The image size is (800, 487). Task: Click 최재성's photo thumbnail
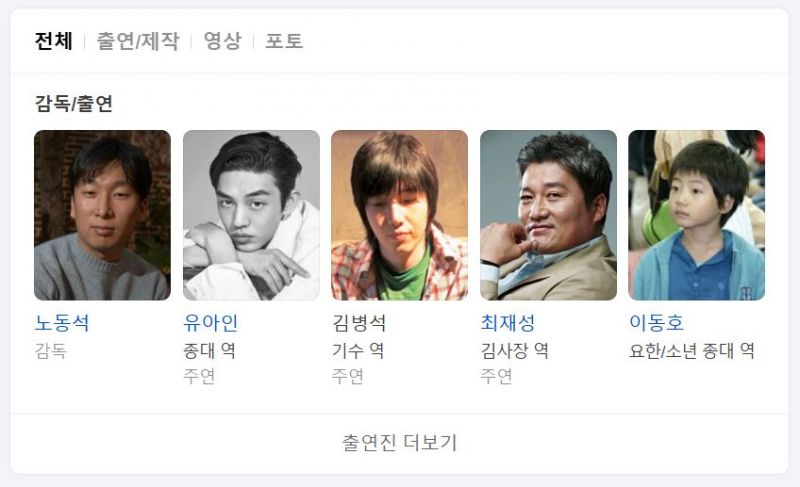point(548,215)
